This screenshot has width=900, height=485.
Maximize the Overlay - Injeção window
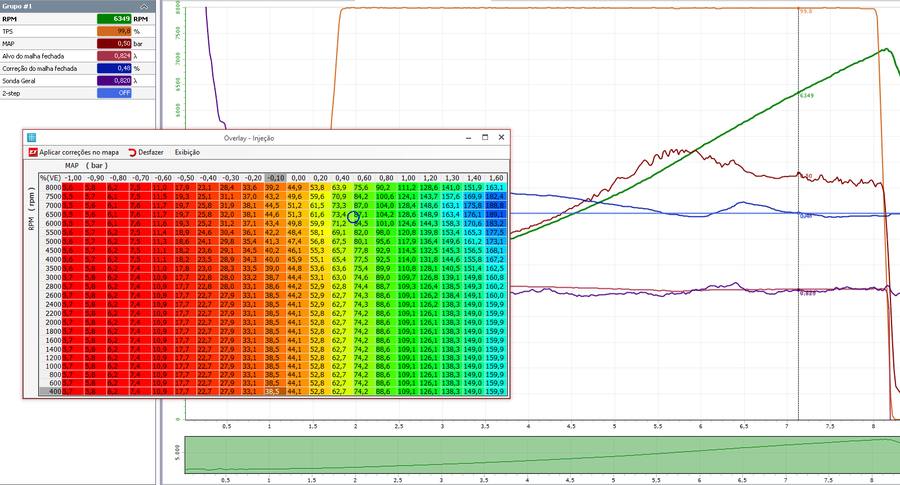(485, 137)
